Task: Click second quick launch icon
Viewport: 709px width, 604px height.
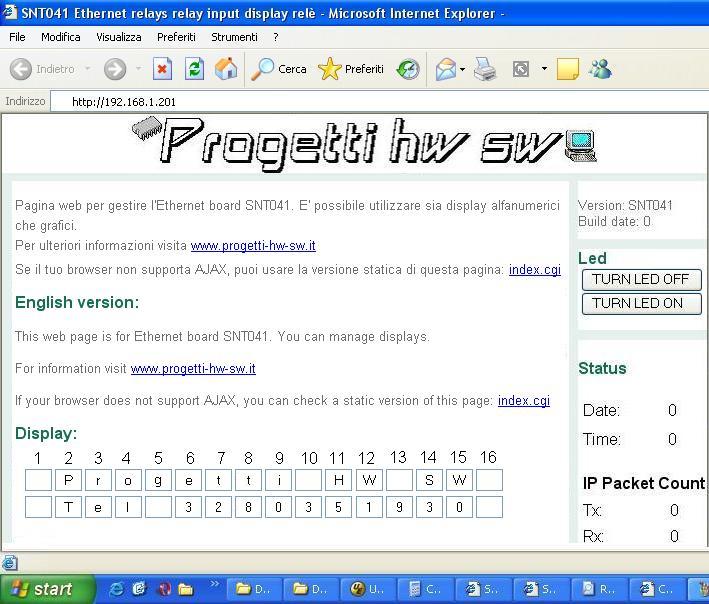Action: 140,589
